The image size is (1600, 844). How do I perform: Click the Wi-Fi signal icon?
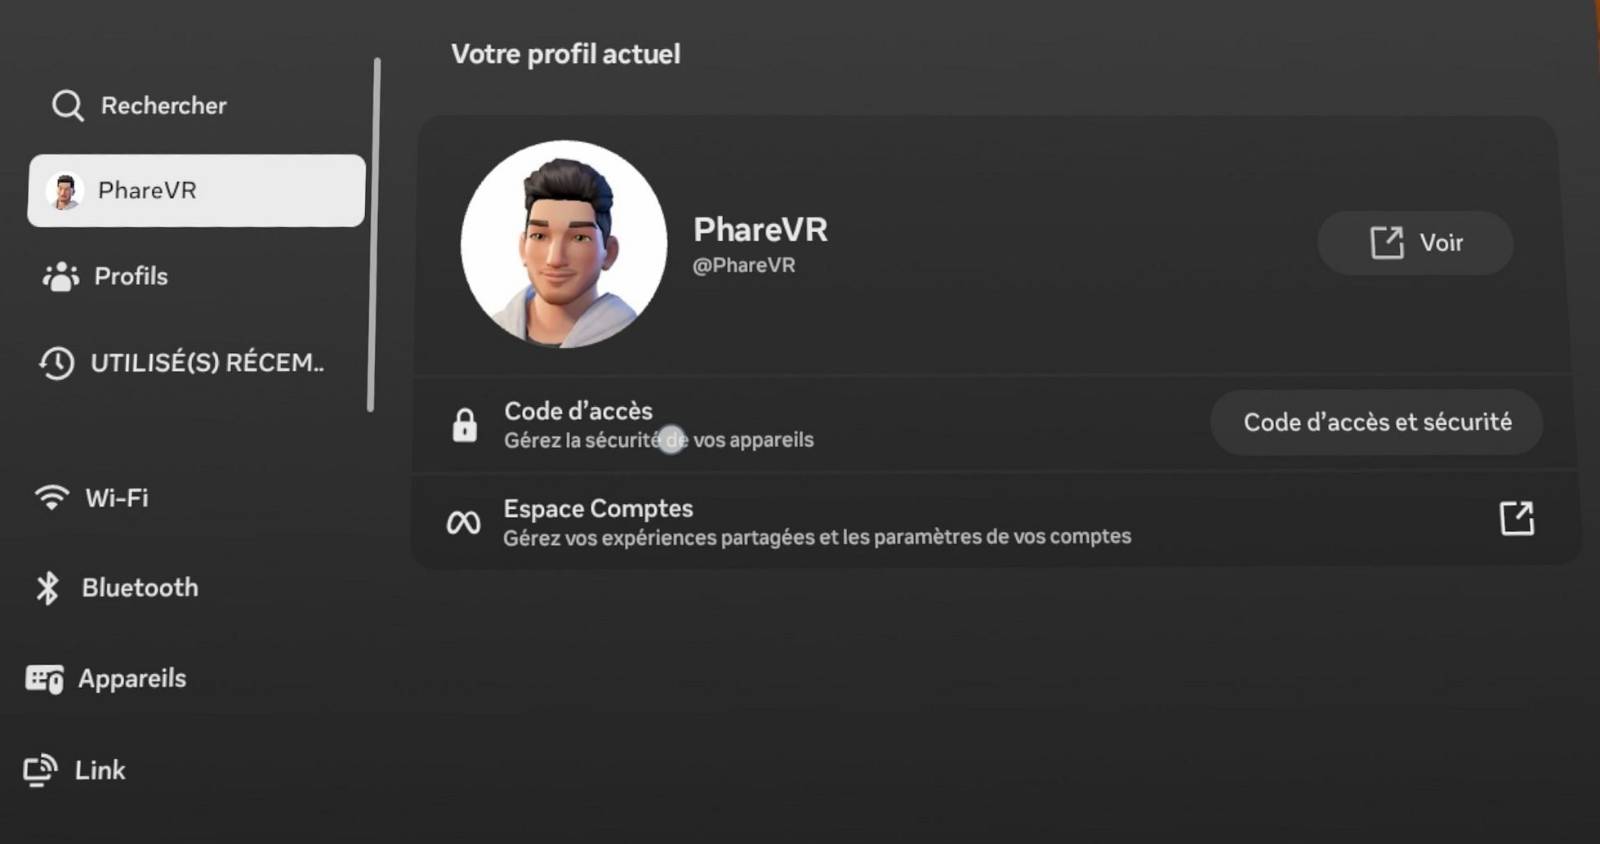coord(51,497)
